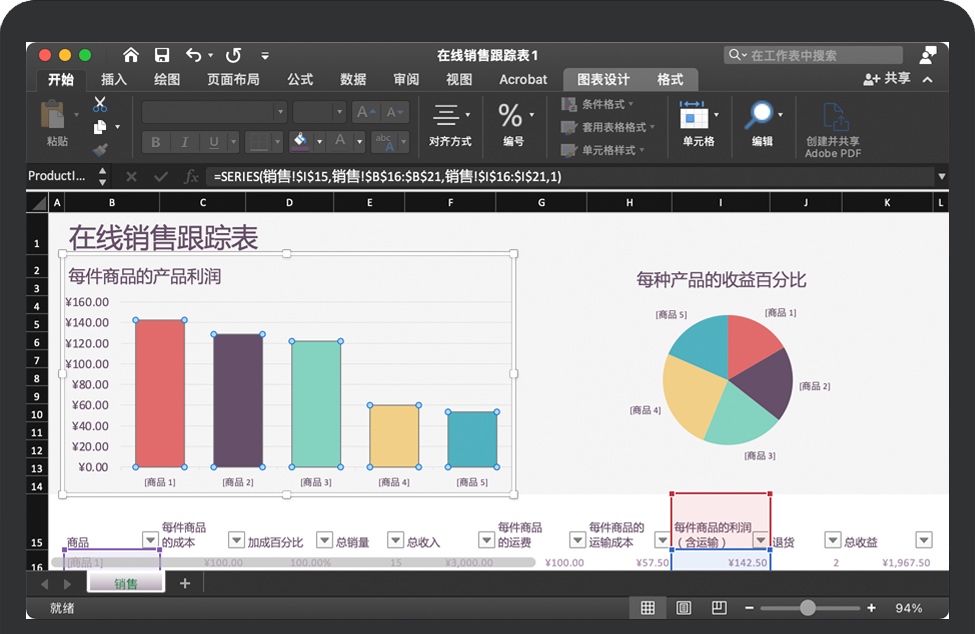Open the 总收益 column filter dropdown
This screenshot has height=634, width=975.
[x=924, y=540]
